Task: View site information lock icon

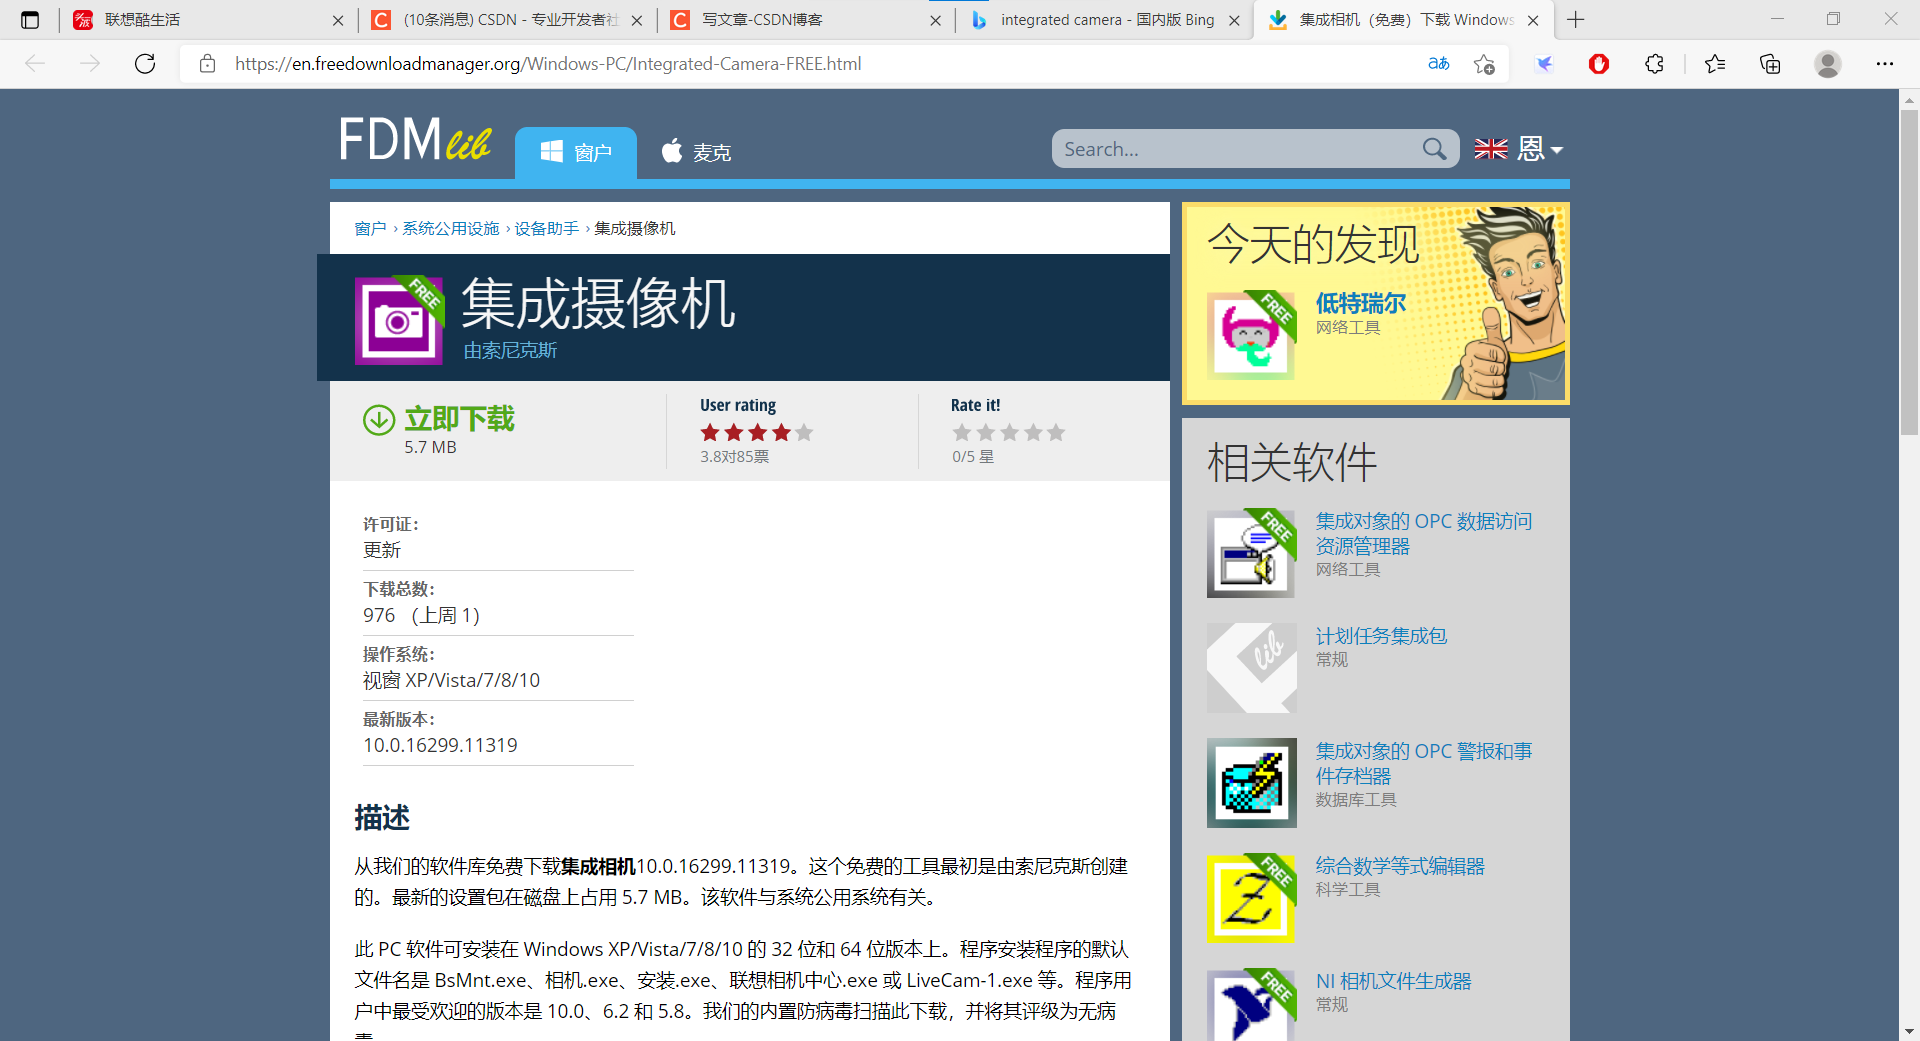Action: [x=207, y=64]
